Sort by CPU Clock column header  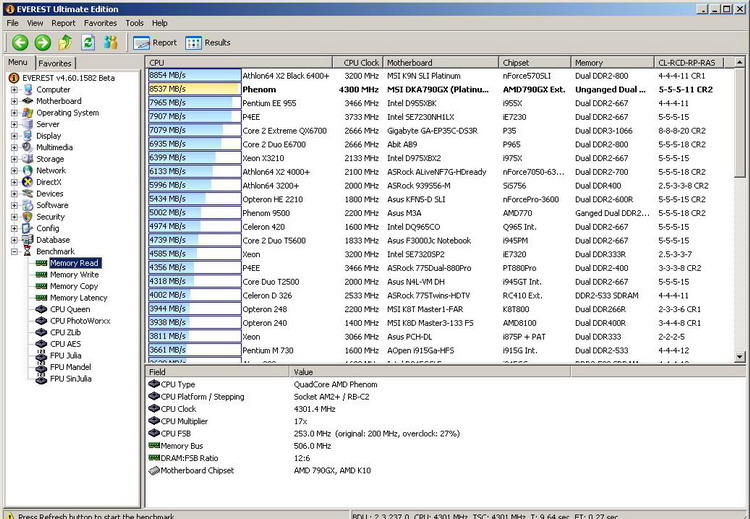[358, 62]
